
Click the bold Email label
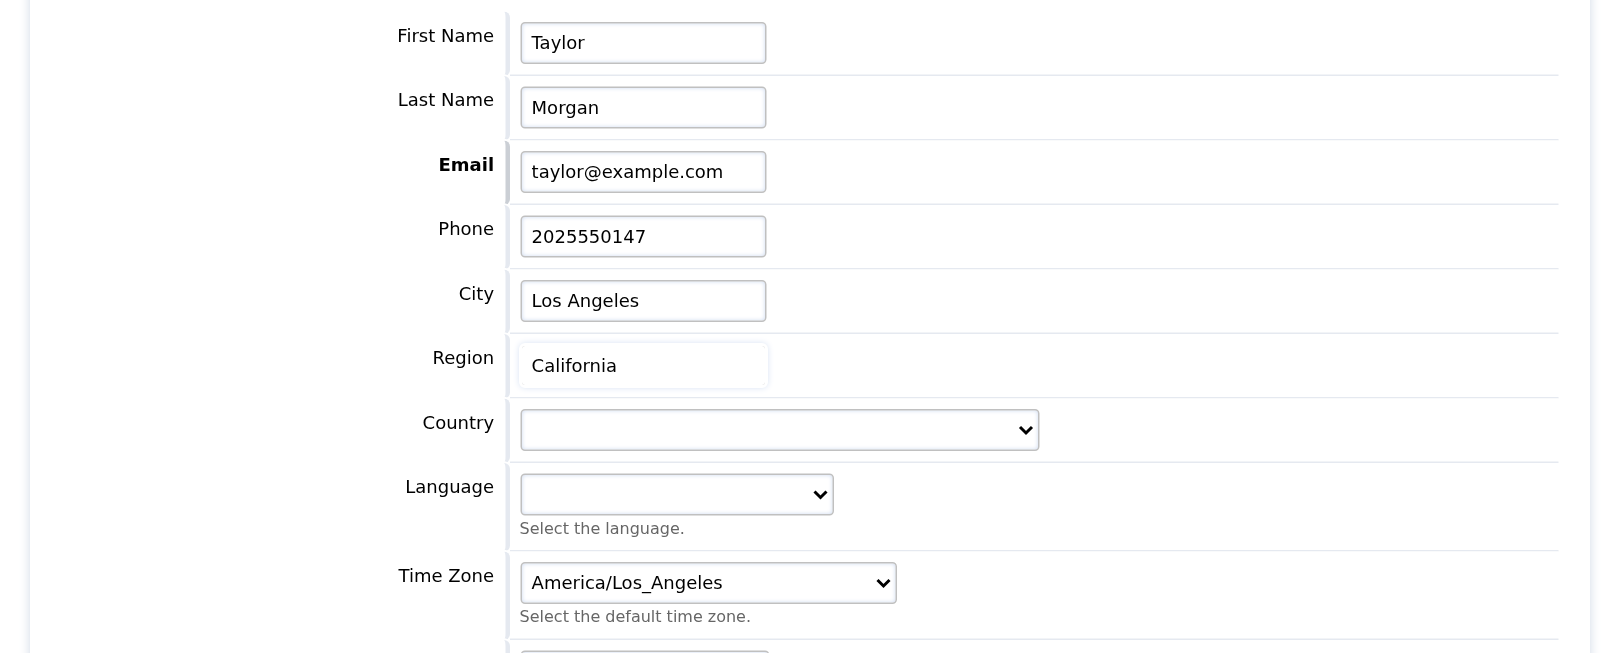point(466,165)
